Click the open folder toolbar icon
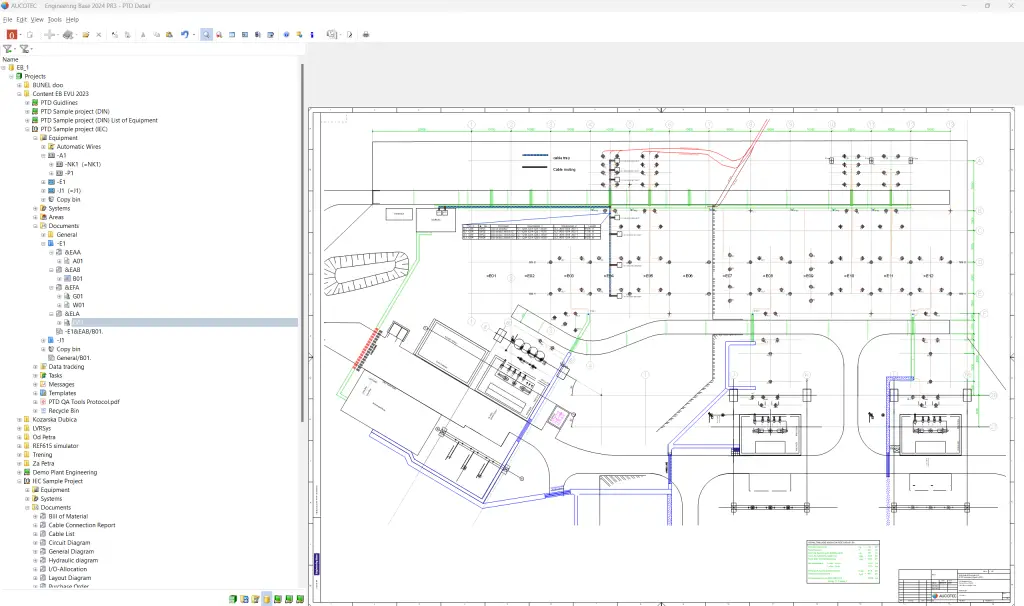 pos(86,34)
